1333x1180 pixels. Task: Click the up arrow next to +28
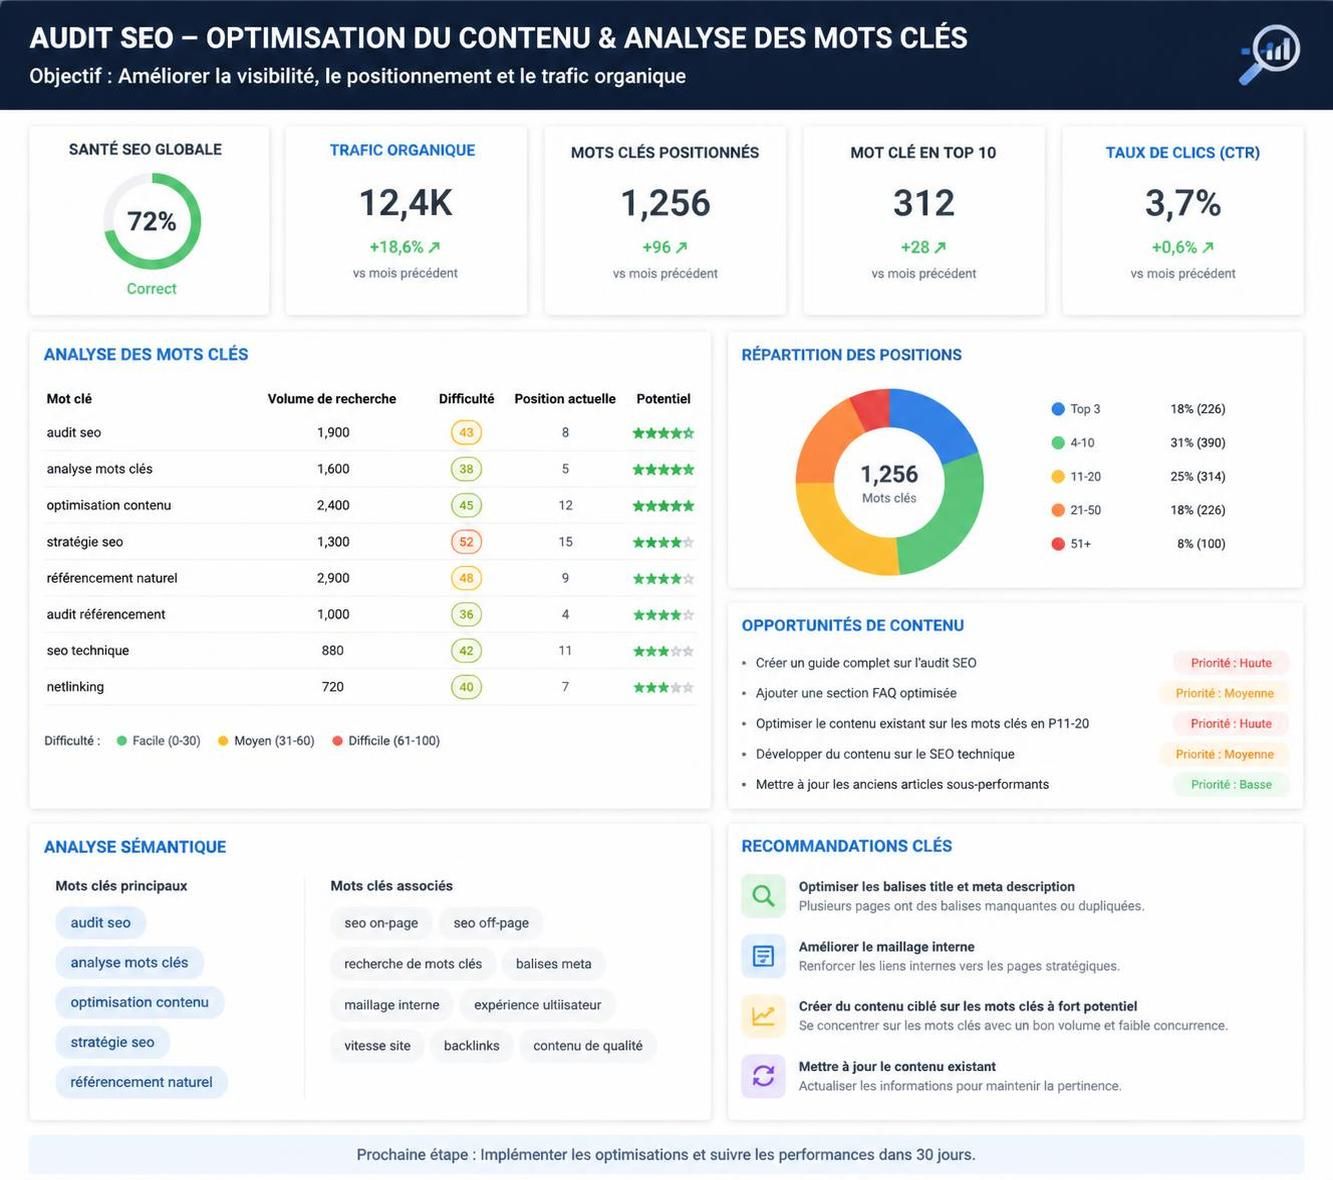(x=940, y=247)
